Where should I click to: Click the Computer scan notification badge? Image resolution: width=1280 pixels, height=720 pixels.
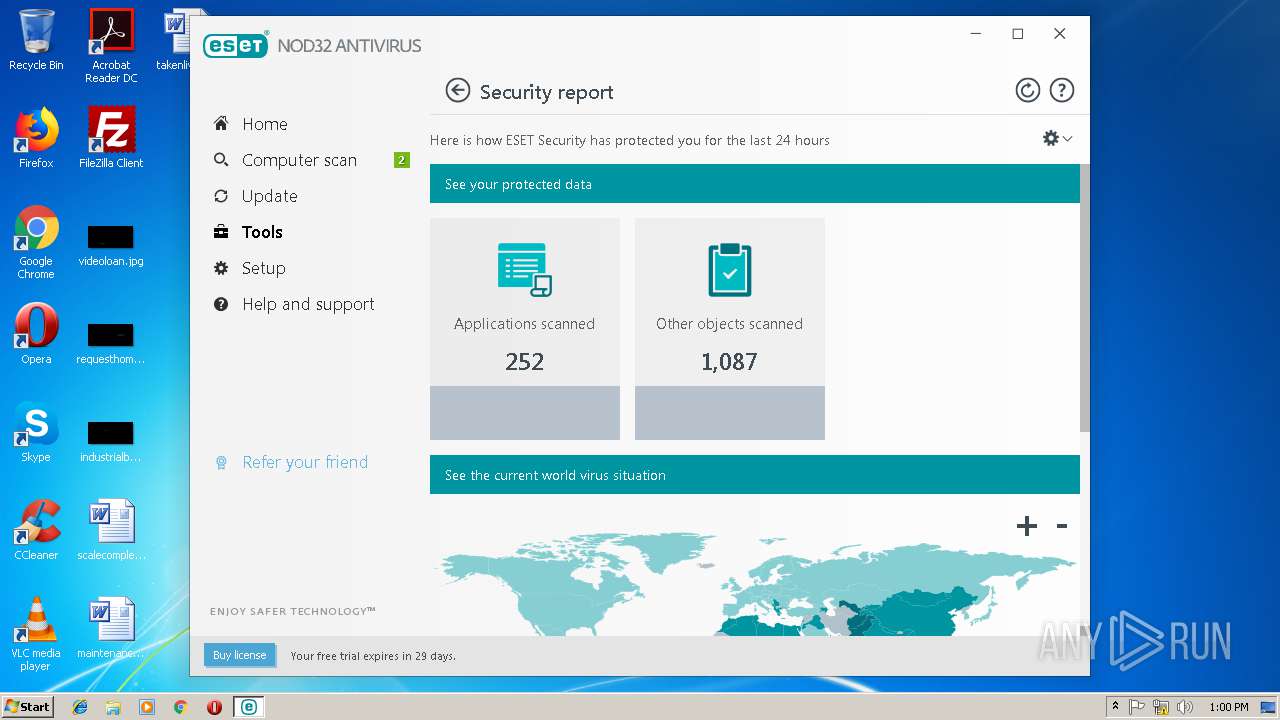[402, 160]
